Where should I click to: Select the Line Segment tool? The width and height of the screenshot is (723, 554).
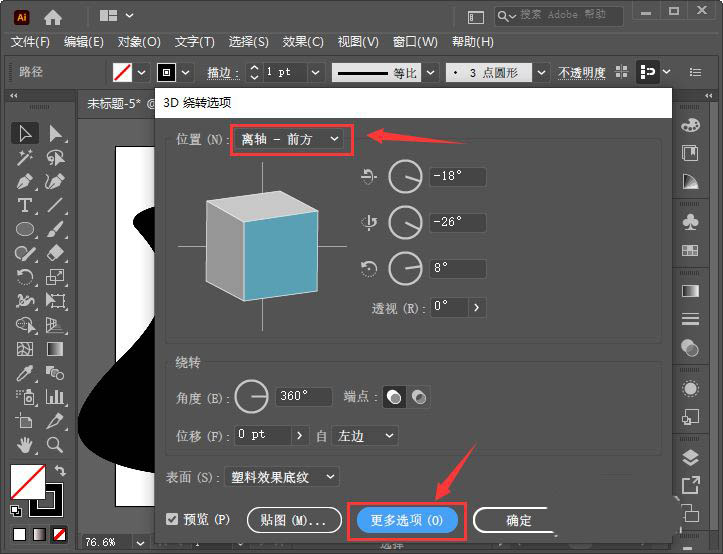pyautogui.click(x=55, y=205)
